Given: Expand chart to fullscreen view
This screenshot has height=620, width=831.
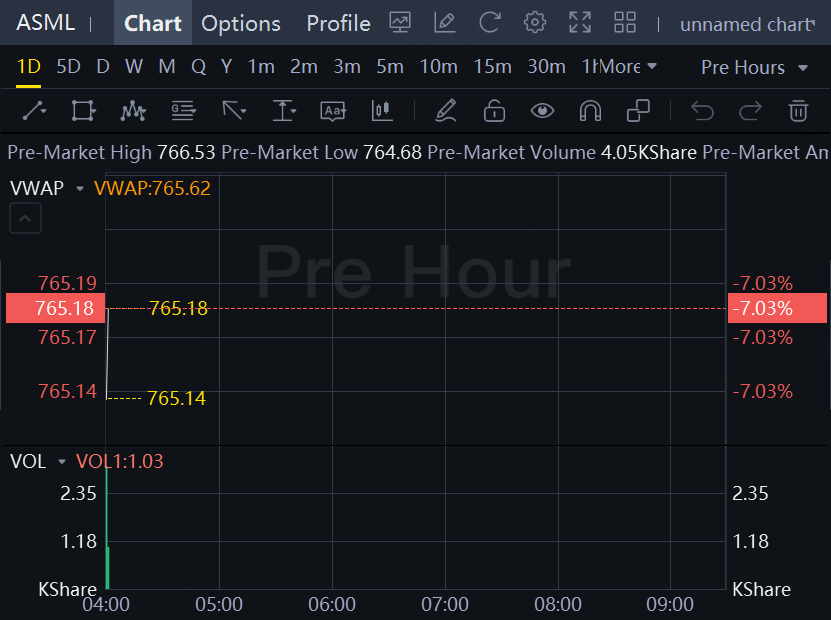Looking at the screenshot, I should (580, 23).
